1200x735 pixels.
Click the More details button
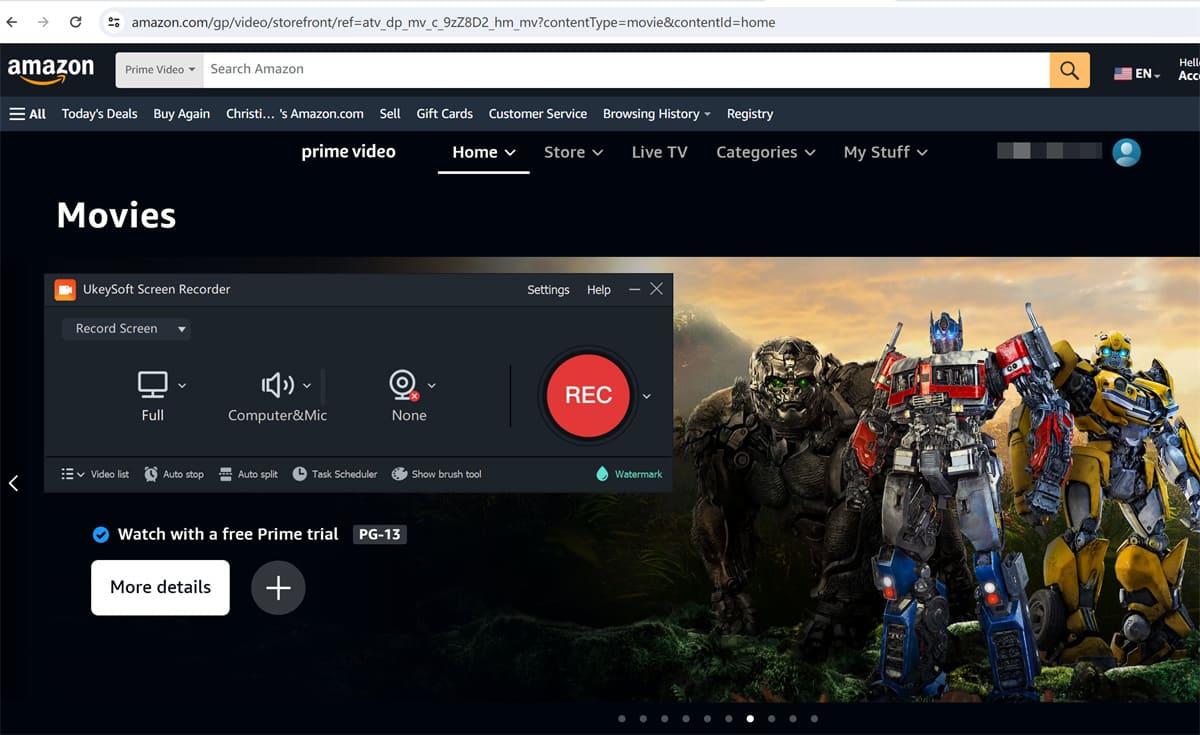pos(160,587)
